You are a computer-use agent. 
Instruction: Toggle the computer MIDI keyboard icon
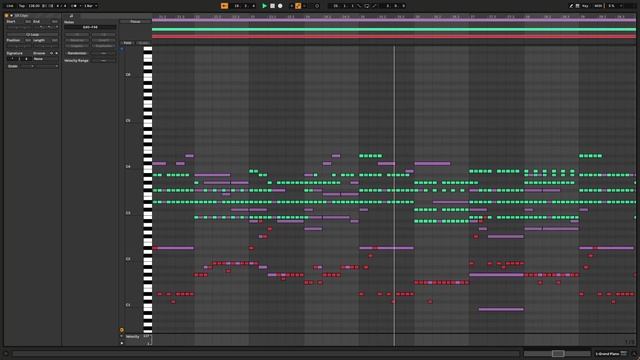pos(577,6)
